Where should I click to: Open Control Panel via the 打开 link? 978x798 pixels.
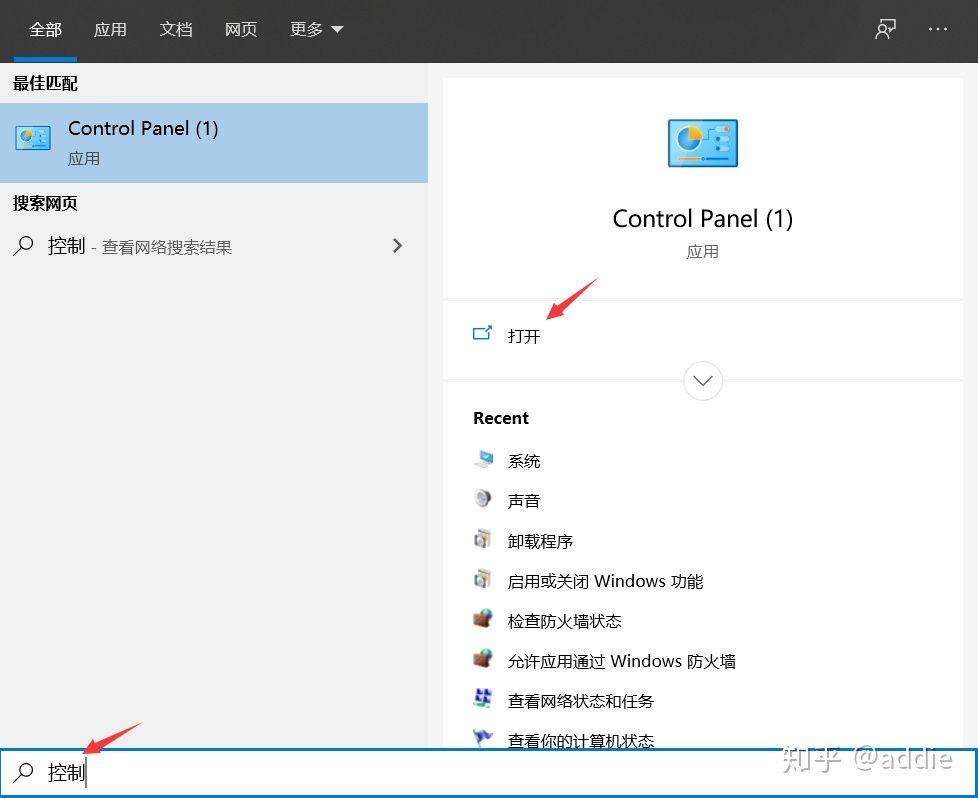tap(525, 336)
